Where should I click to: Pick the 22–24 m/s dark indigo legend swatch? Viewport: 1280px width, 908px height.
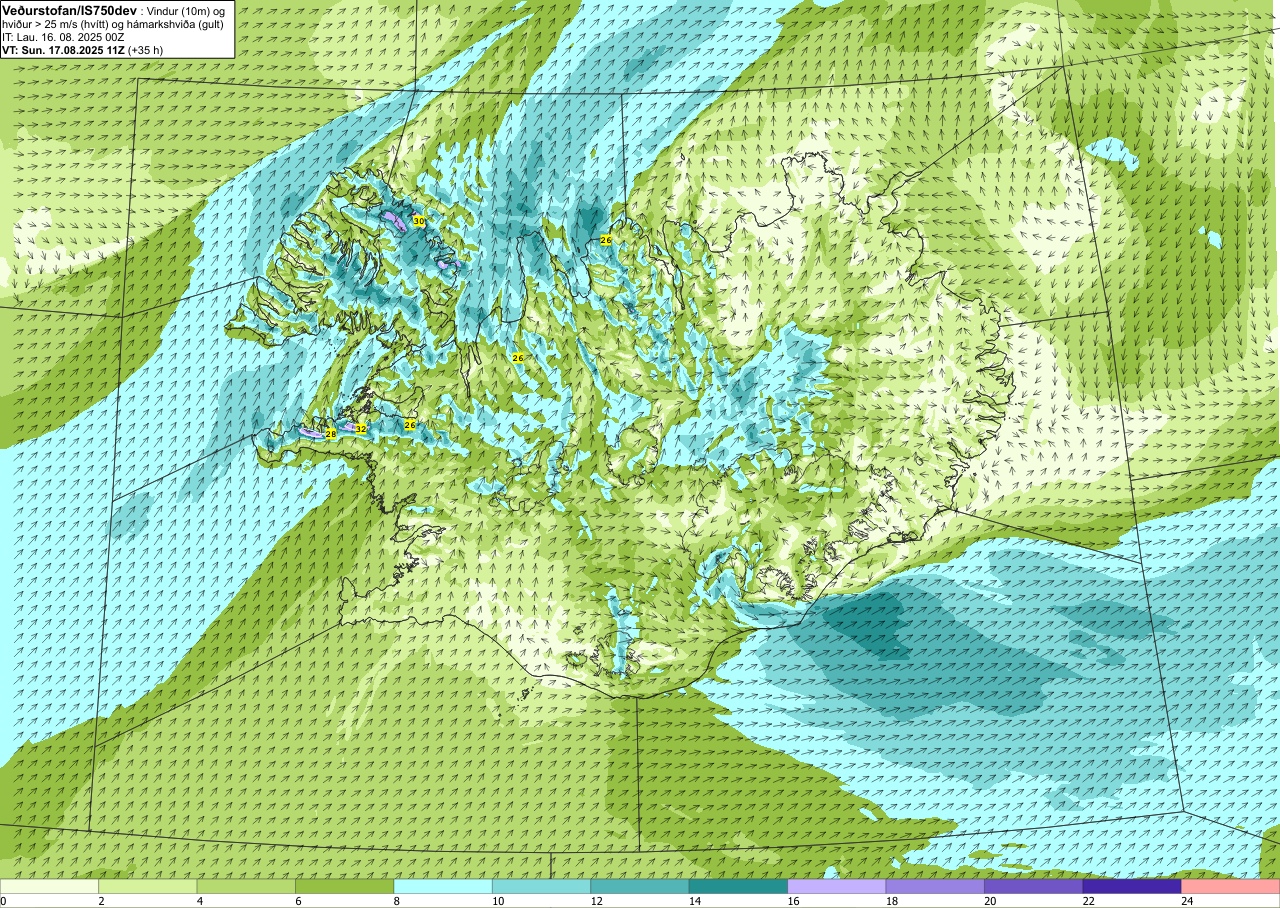(x=1132, y=887)
